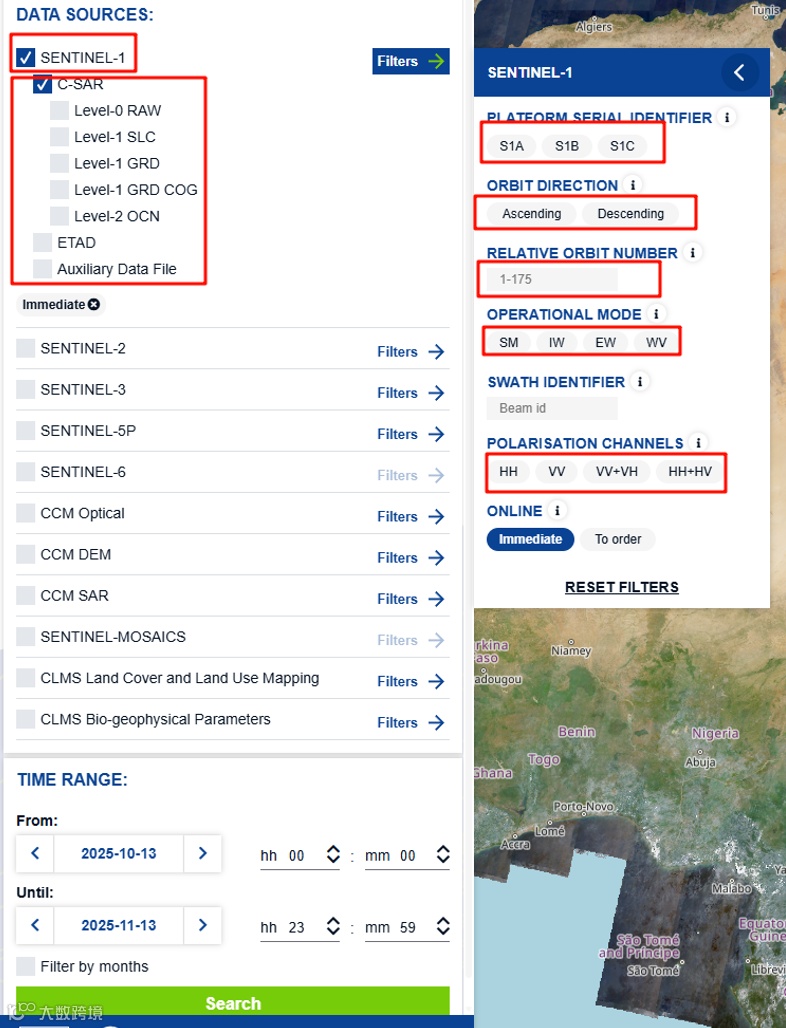The image size is (786, 1028).
Task: Adjust the From hour stepper arrows
Action: (333, 854)
